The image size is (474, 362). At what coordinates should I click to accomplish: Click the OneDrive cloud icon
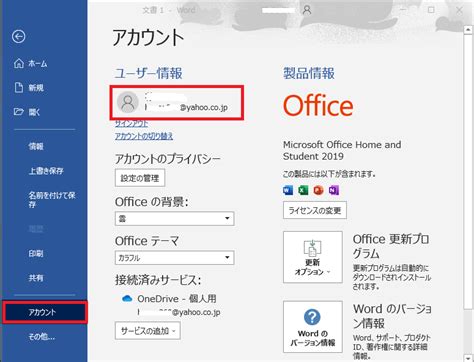click(x=127, y=299)
